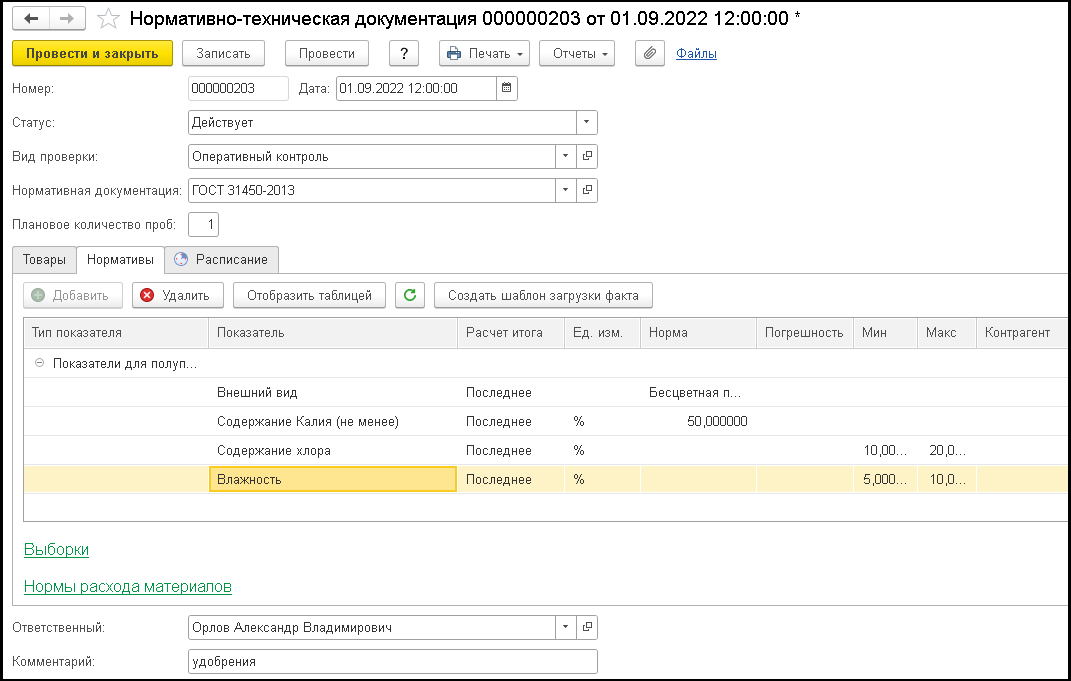Click the green refresh icon button
Image resolution: width=1071 pixels, height=681 pixels.
[x=410, y=295]
